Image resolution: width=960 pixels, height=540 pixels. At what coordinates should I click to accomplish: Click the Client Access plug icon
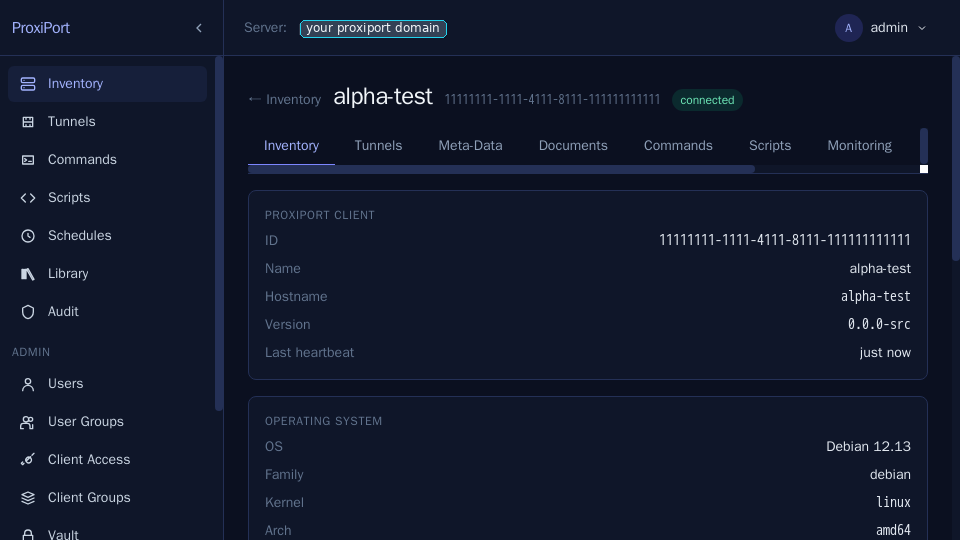(x=28, y=460)
